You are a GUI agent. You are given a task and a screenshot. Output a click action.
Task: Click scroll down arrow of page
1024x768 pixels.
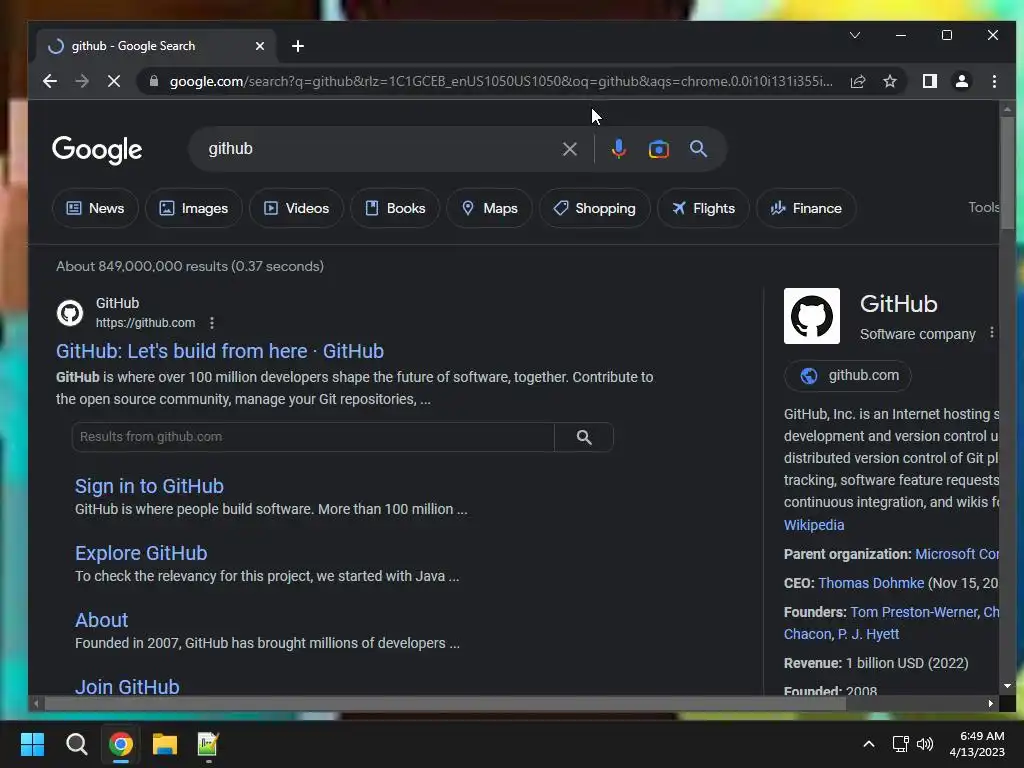click(x=1007, y=686)
